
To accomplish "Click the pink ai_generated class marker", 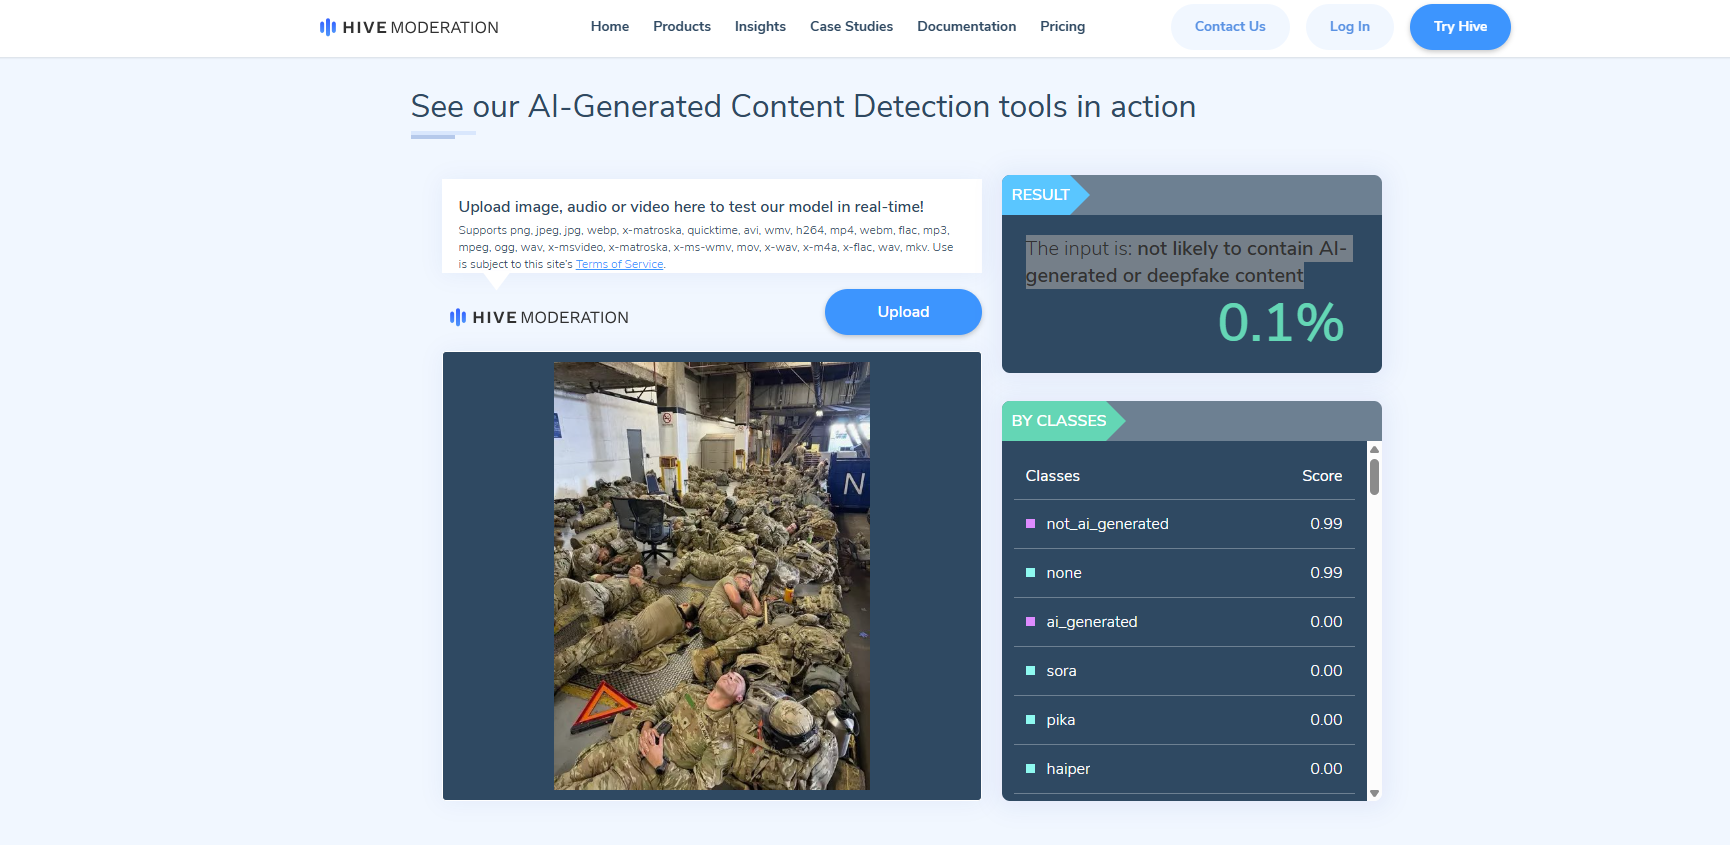I will click(x=1030, y=622).
